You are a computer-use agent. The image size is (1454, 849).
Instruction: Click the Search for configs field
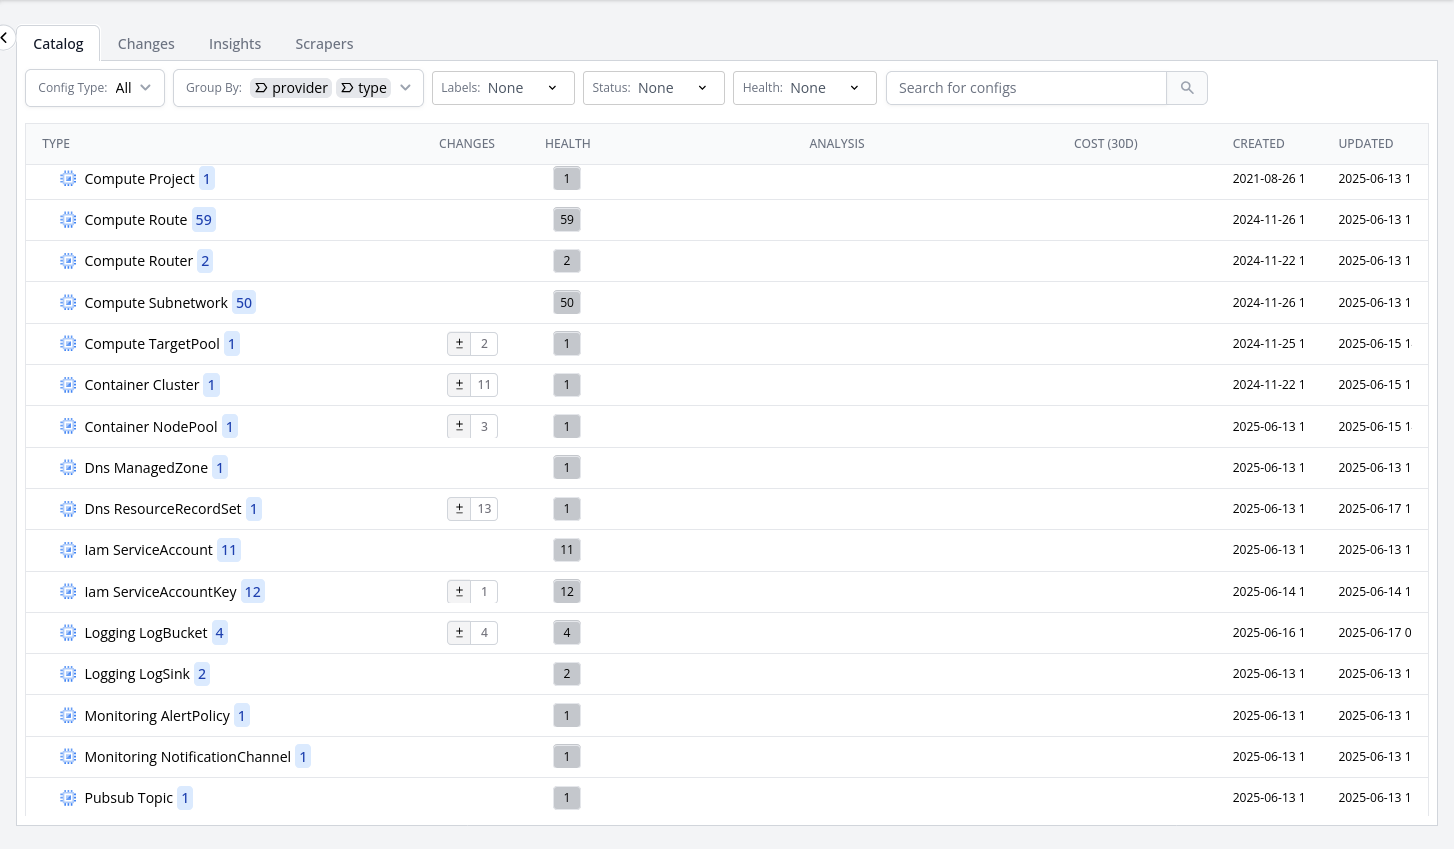click(1026, 88)
